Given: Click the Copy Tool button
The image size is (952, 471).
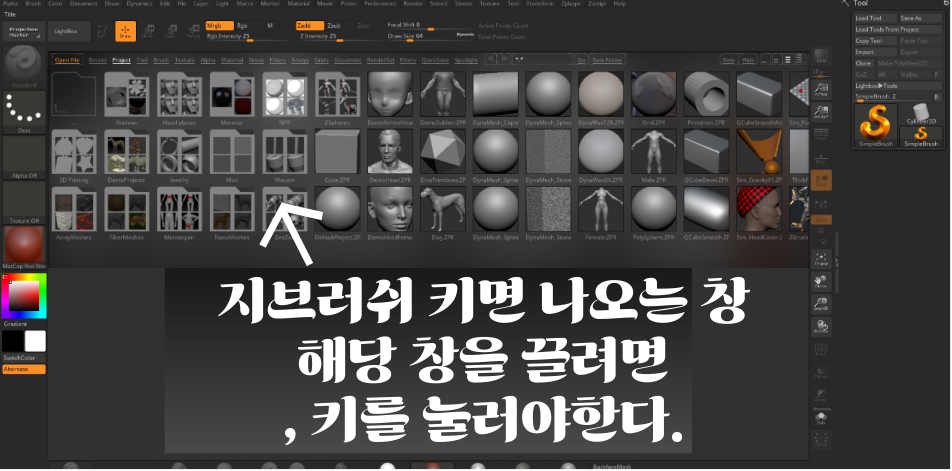Looking at the screenshot, I should coord(876,41).
